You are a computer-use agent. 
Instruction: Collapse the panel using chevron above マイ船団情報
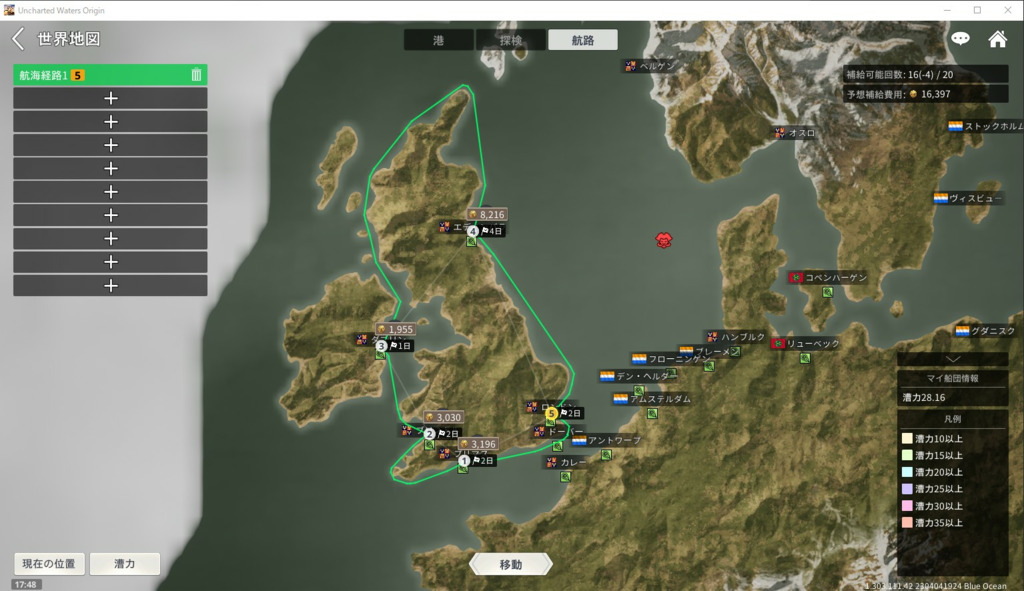point(953,359)
